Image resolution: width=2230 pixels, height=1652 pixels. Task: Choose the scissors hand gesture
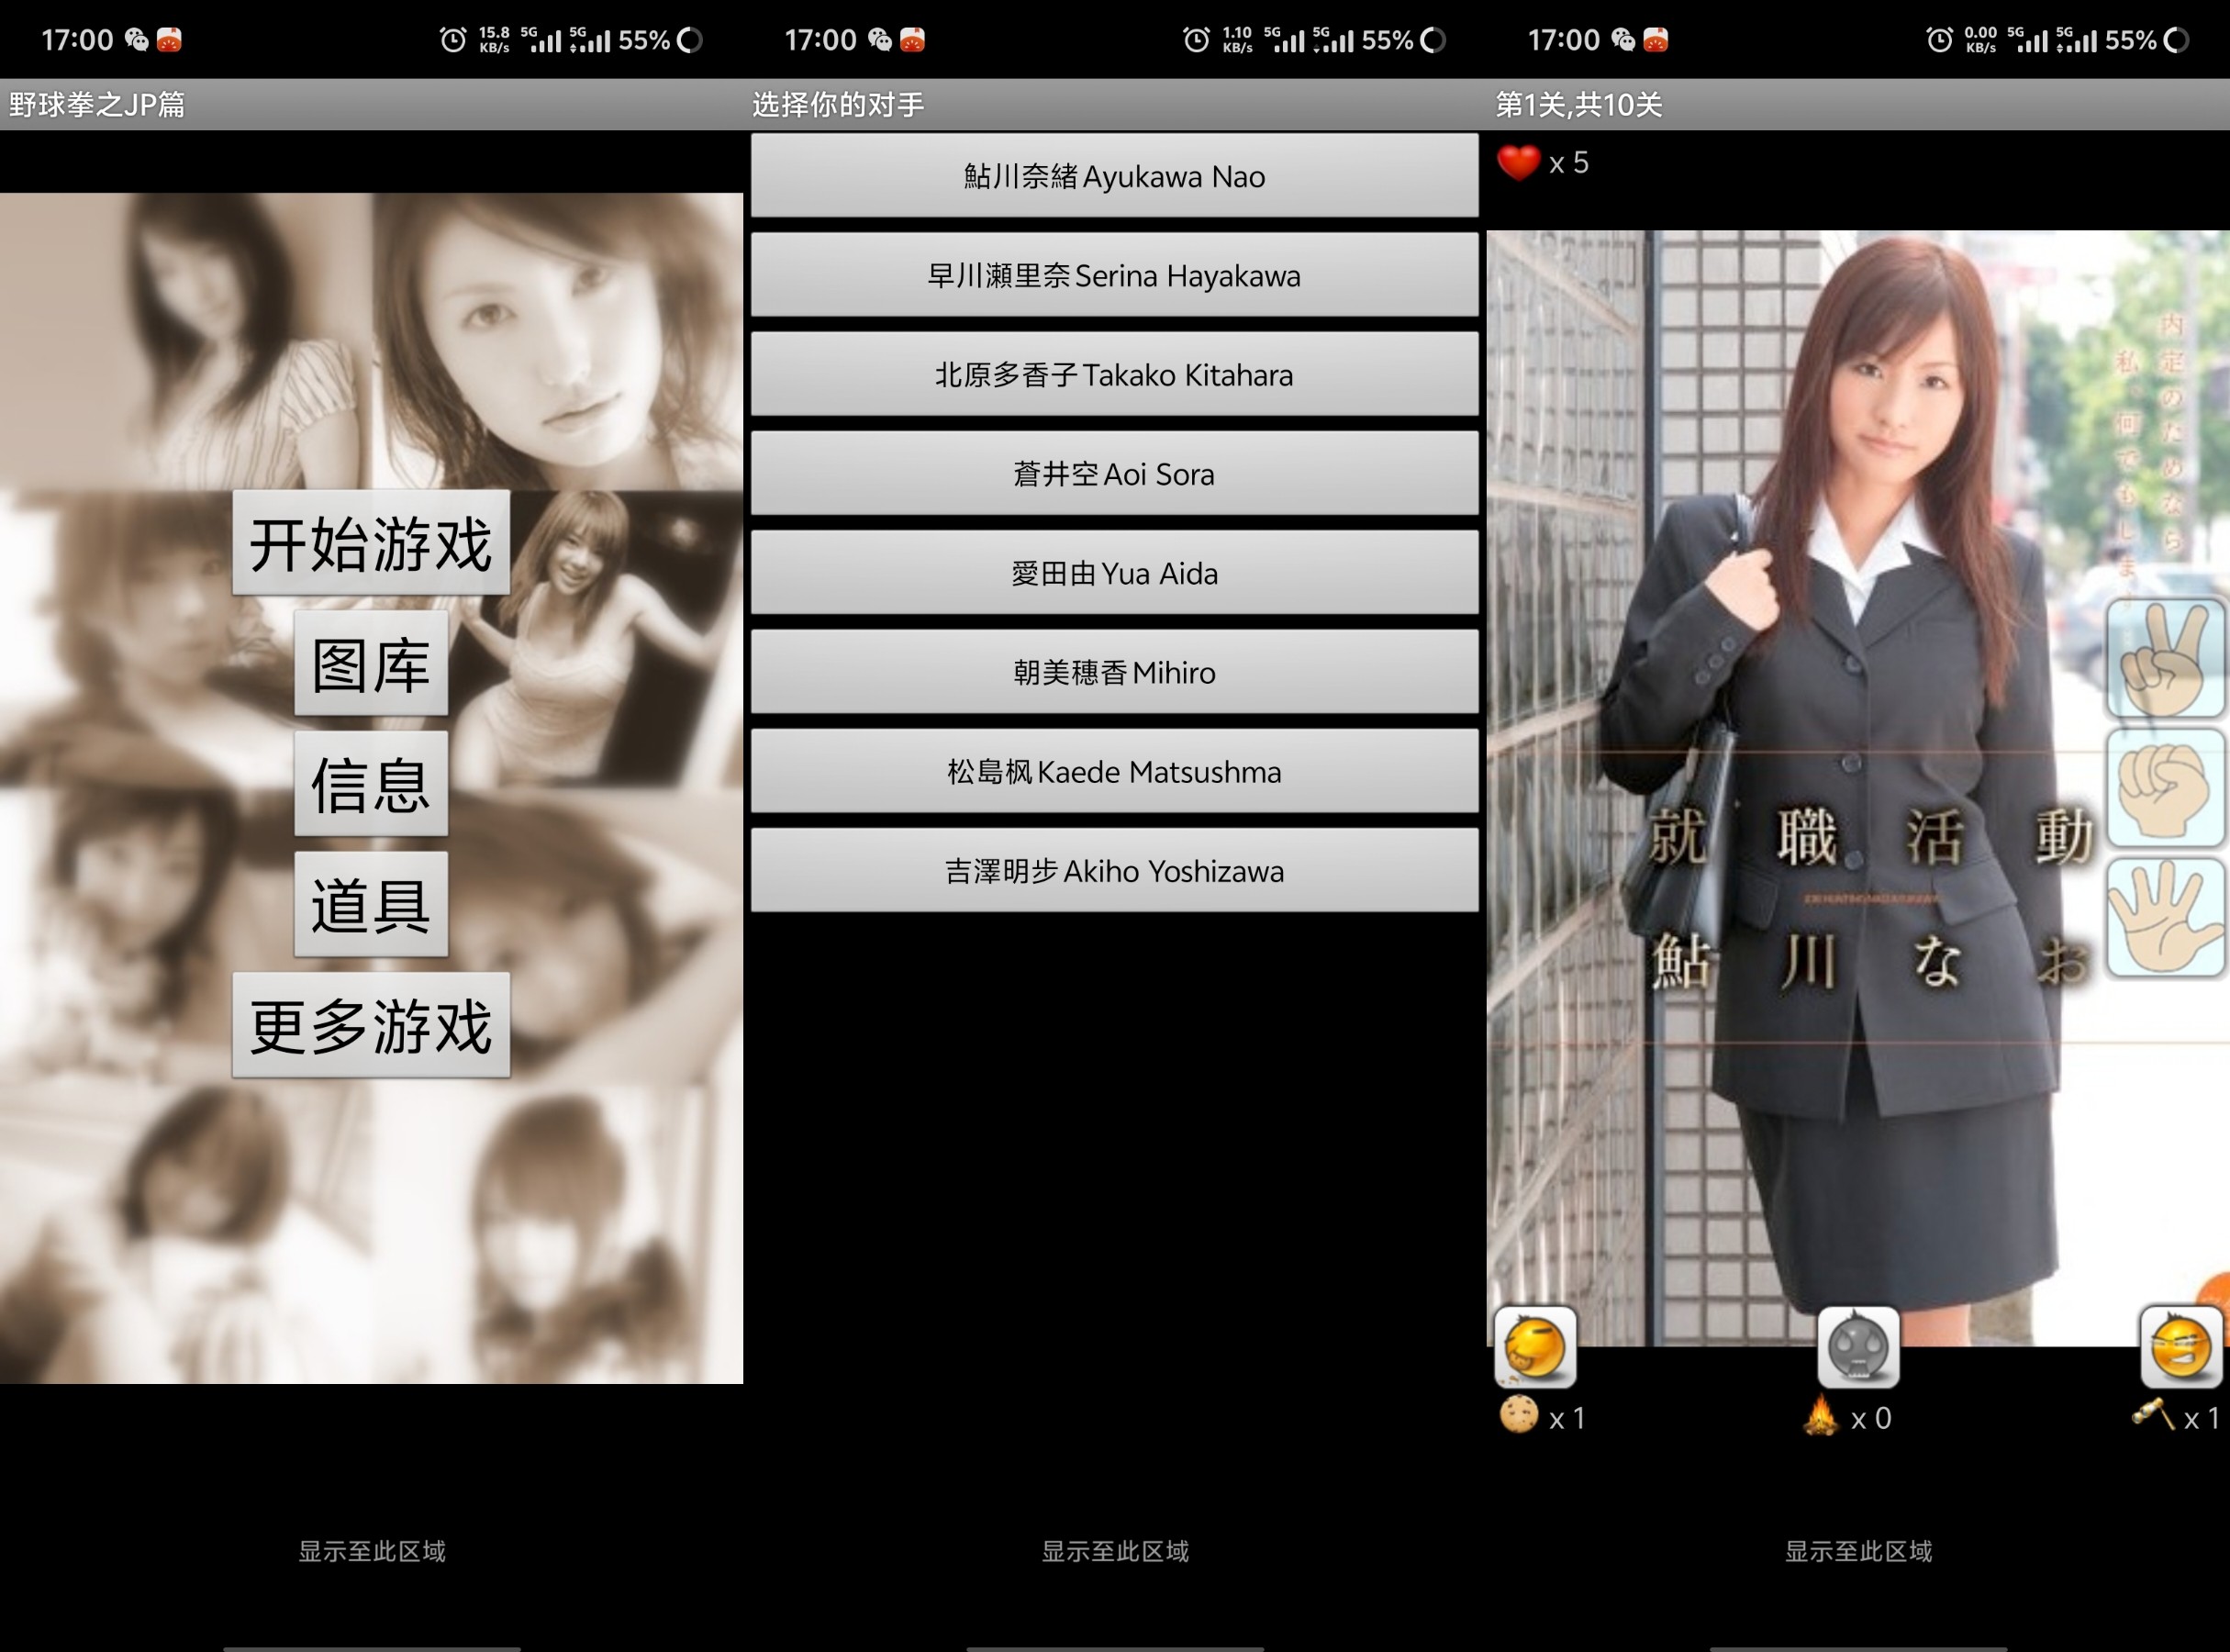(2165, 660)
